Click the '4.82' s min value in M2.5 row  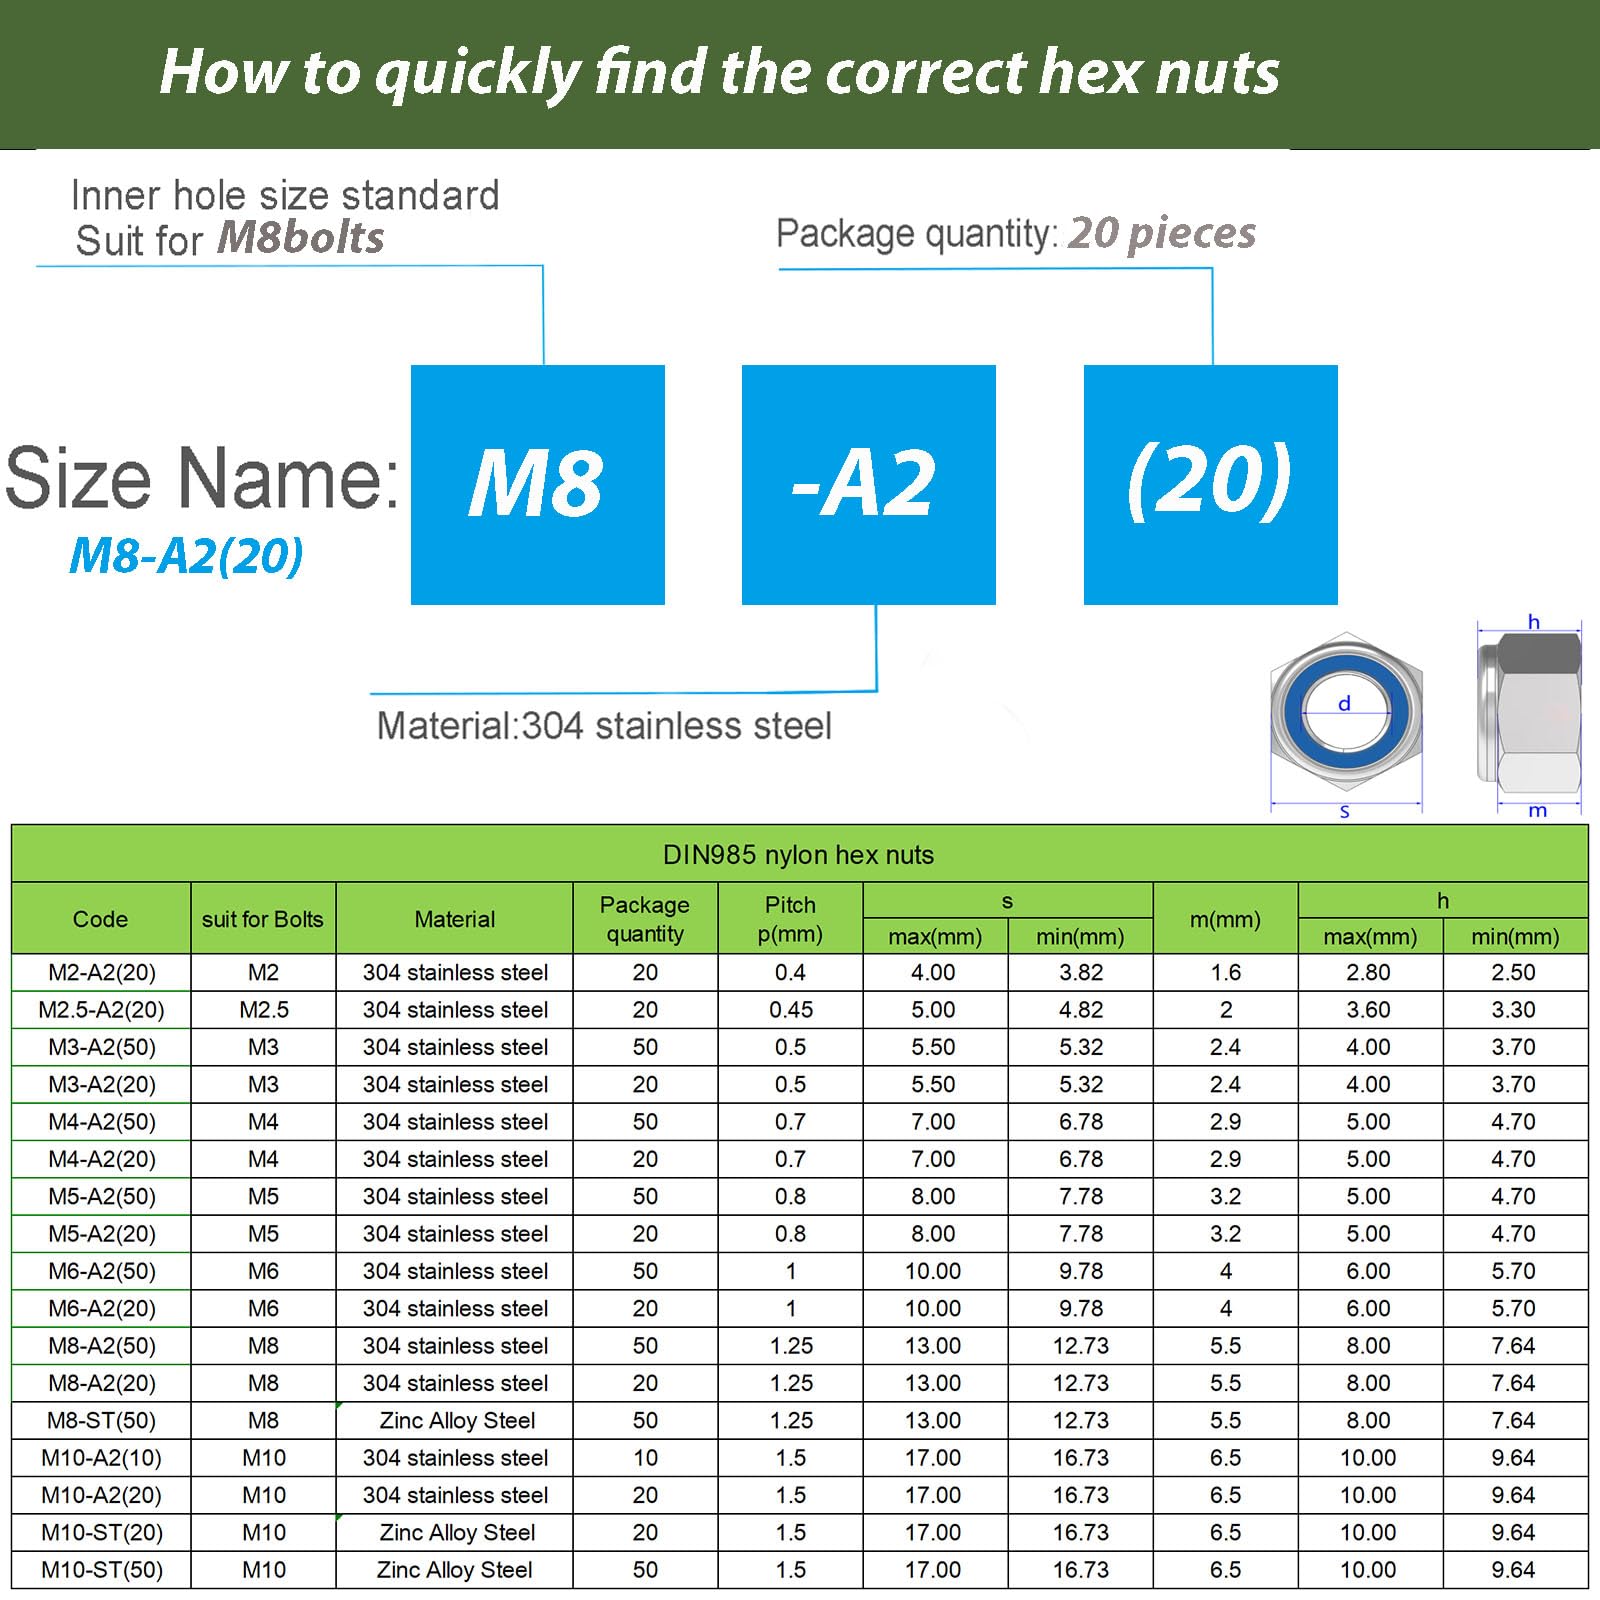pyautogui.click(x=1081, y=1010)
